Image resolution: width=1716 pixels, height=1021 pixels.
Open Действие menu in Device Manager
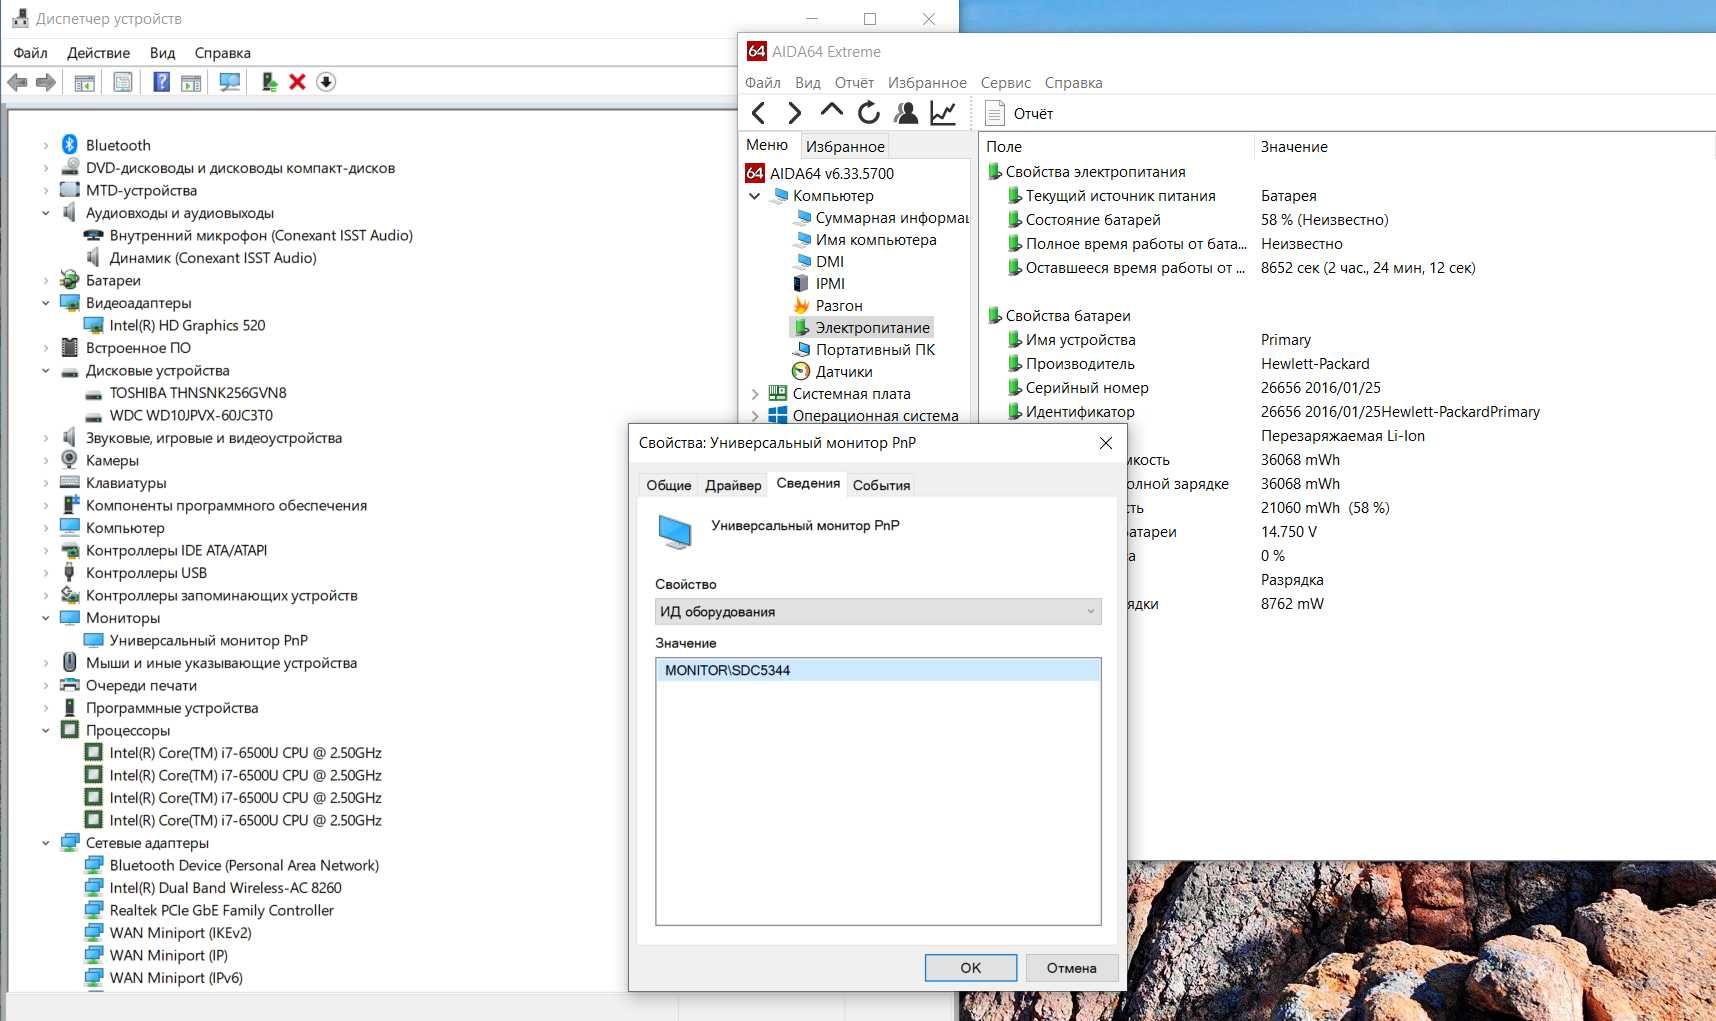click(x=98, y=53)
